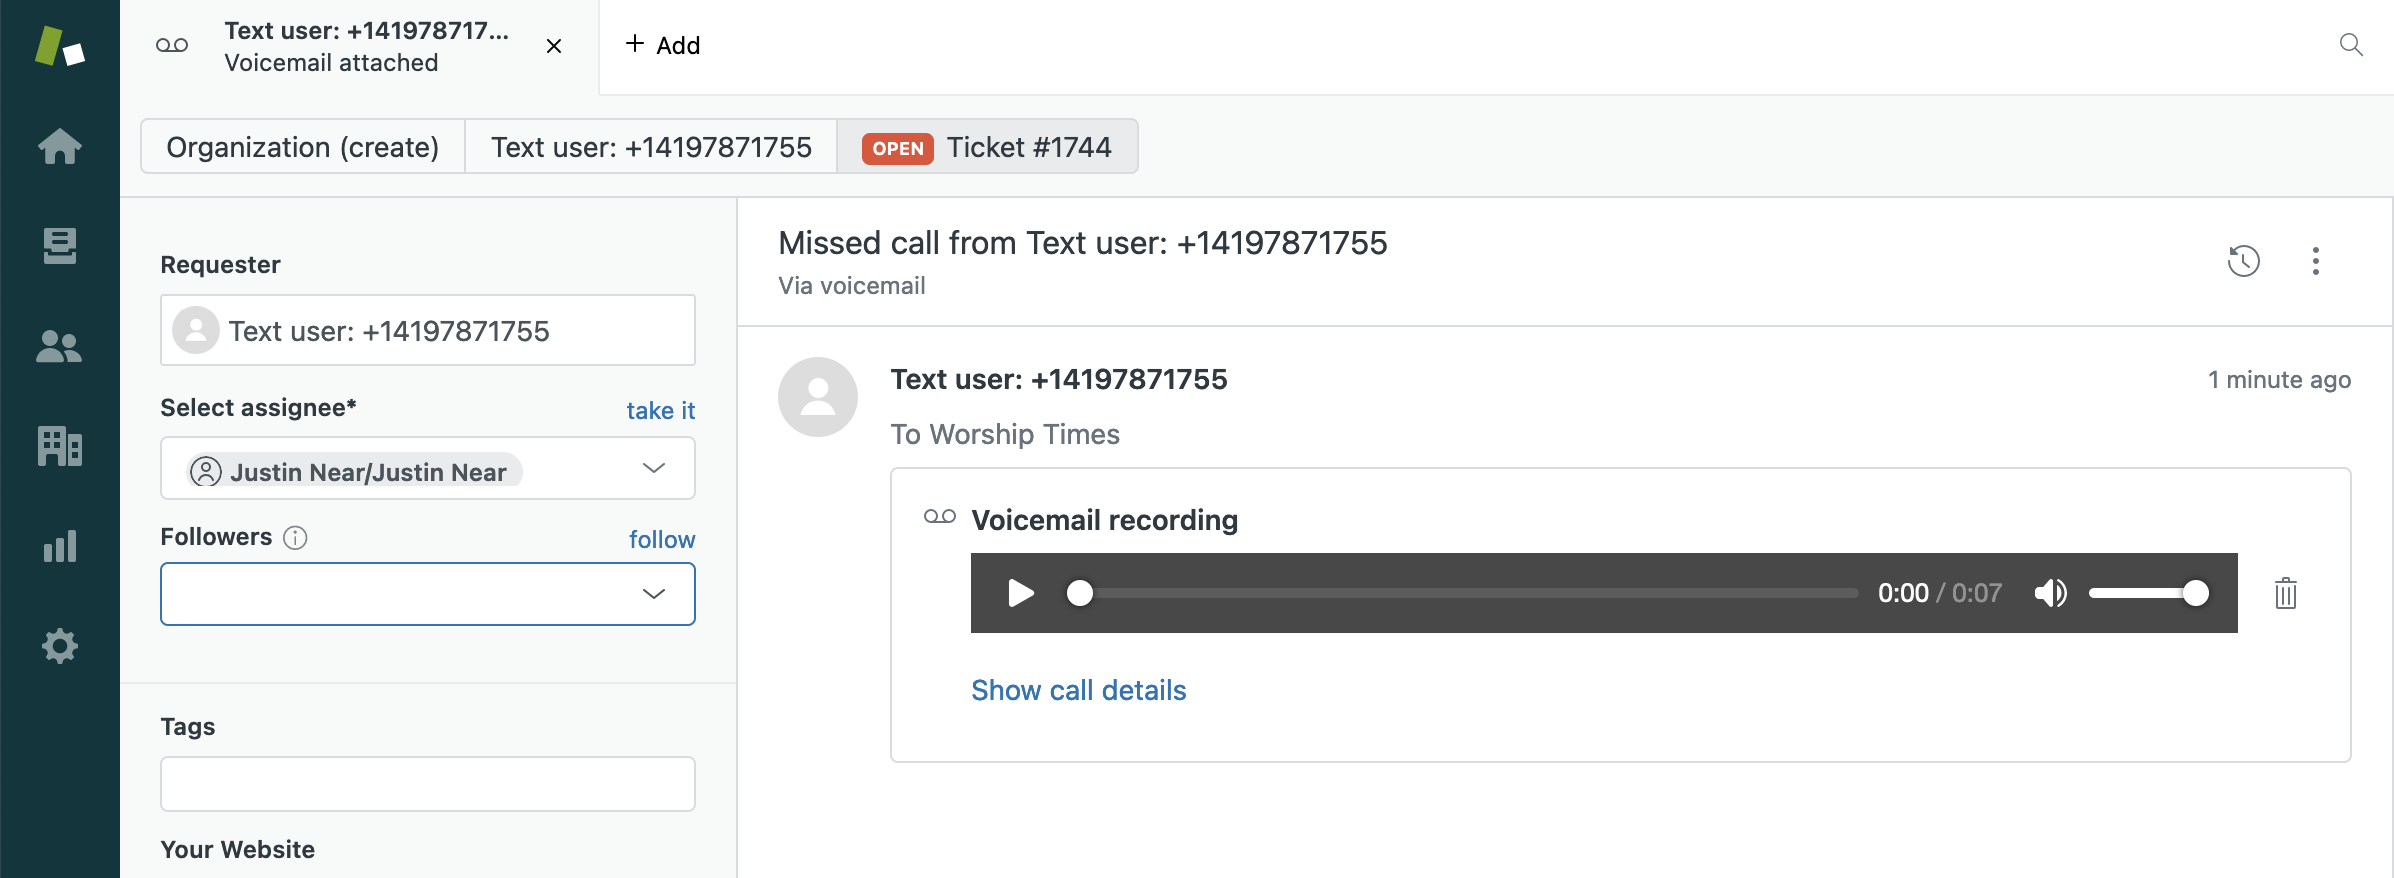
Task: Open the search magnifier icon
Action: tap(2351, 45)
